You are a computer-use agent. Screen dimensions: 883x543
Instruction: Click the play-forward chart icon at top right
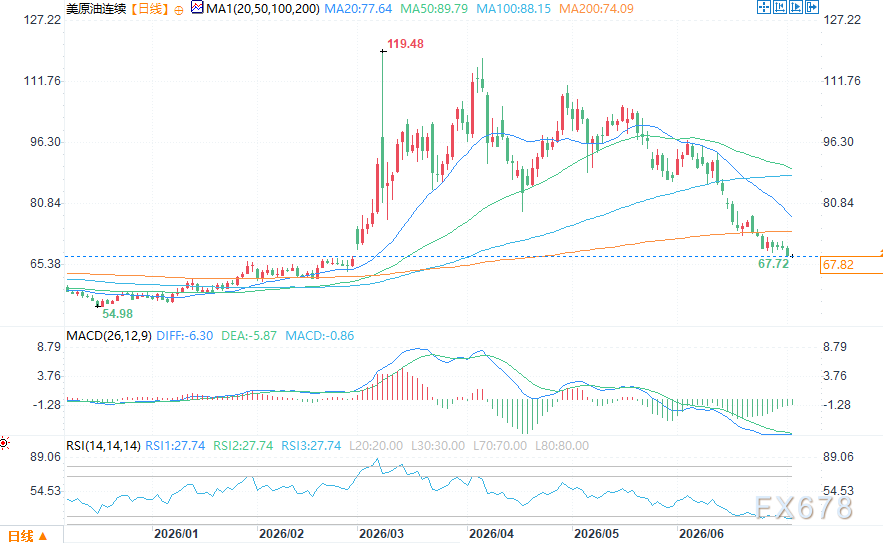click(796, 7)
